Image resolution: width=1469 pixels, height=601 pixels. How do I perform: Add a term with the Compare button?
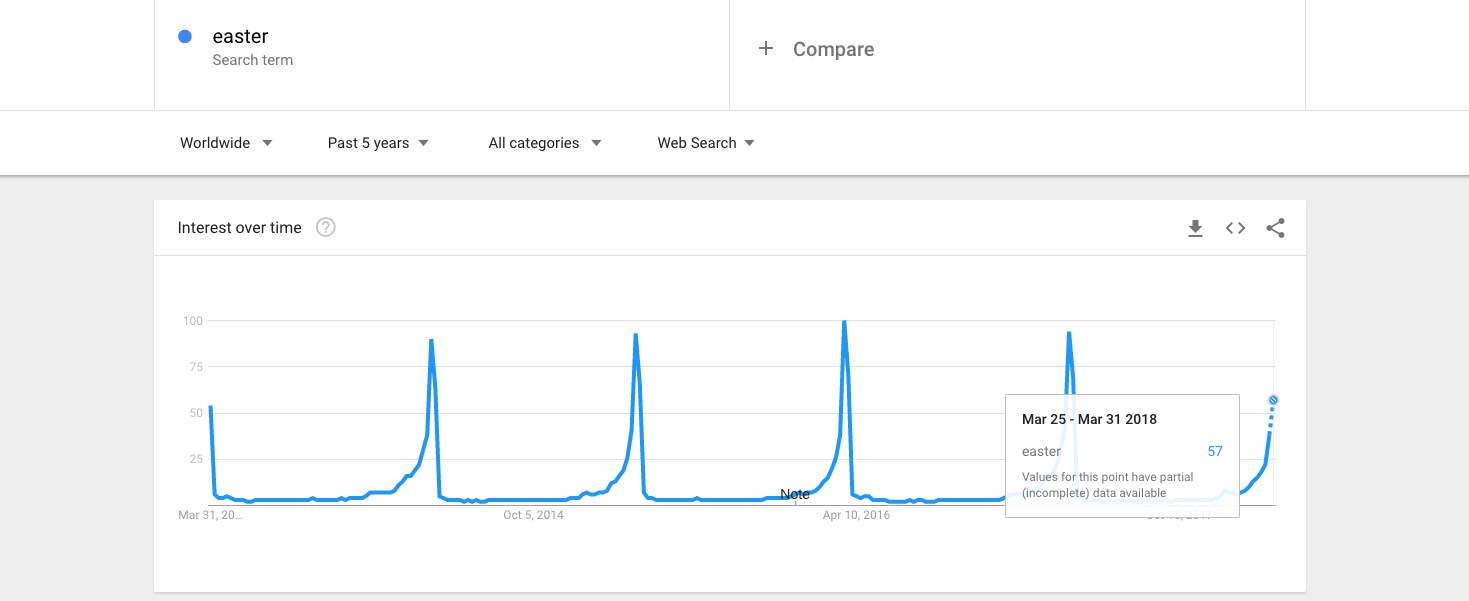833,49
